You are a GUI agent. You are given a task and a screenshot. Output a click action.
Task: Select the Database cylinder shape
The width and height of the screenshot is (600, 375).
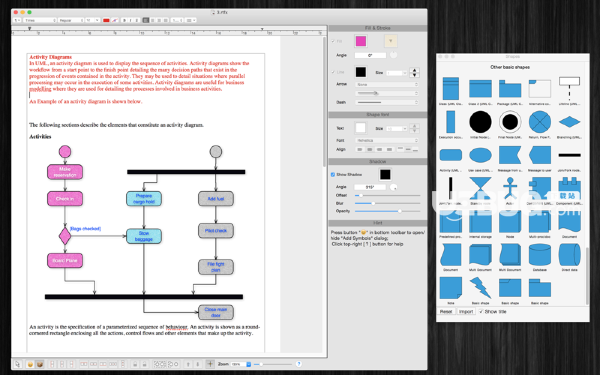(x=540, y=254)
